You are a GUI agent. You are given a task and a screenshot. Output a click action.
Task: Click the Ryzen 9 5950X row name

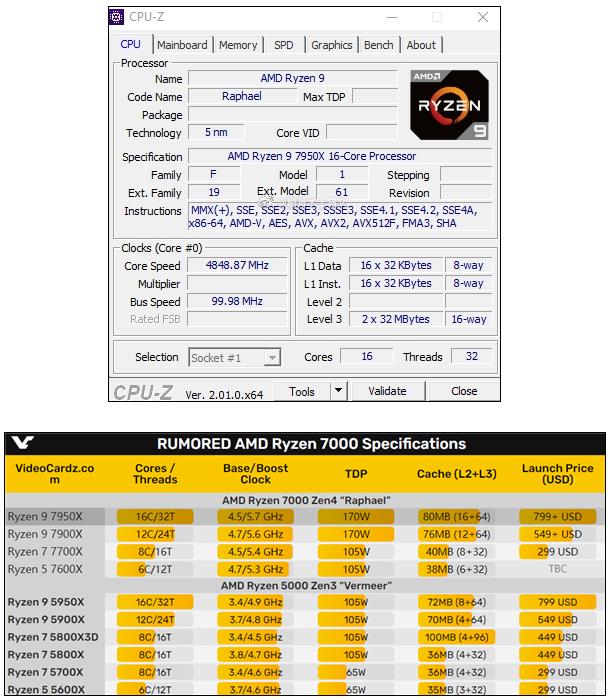click(46, 602)
